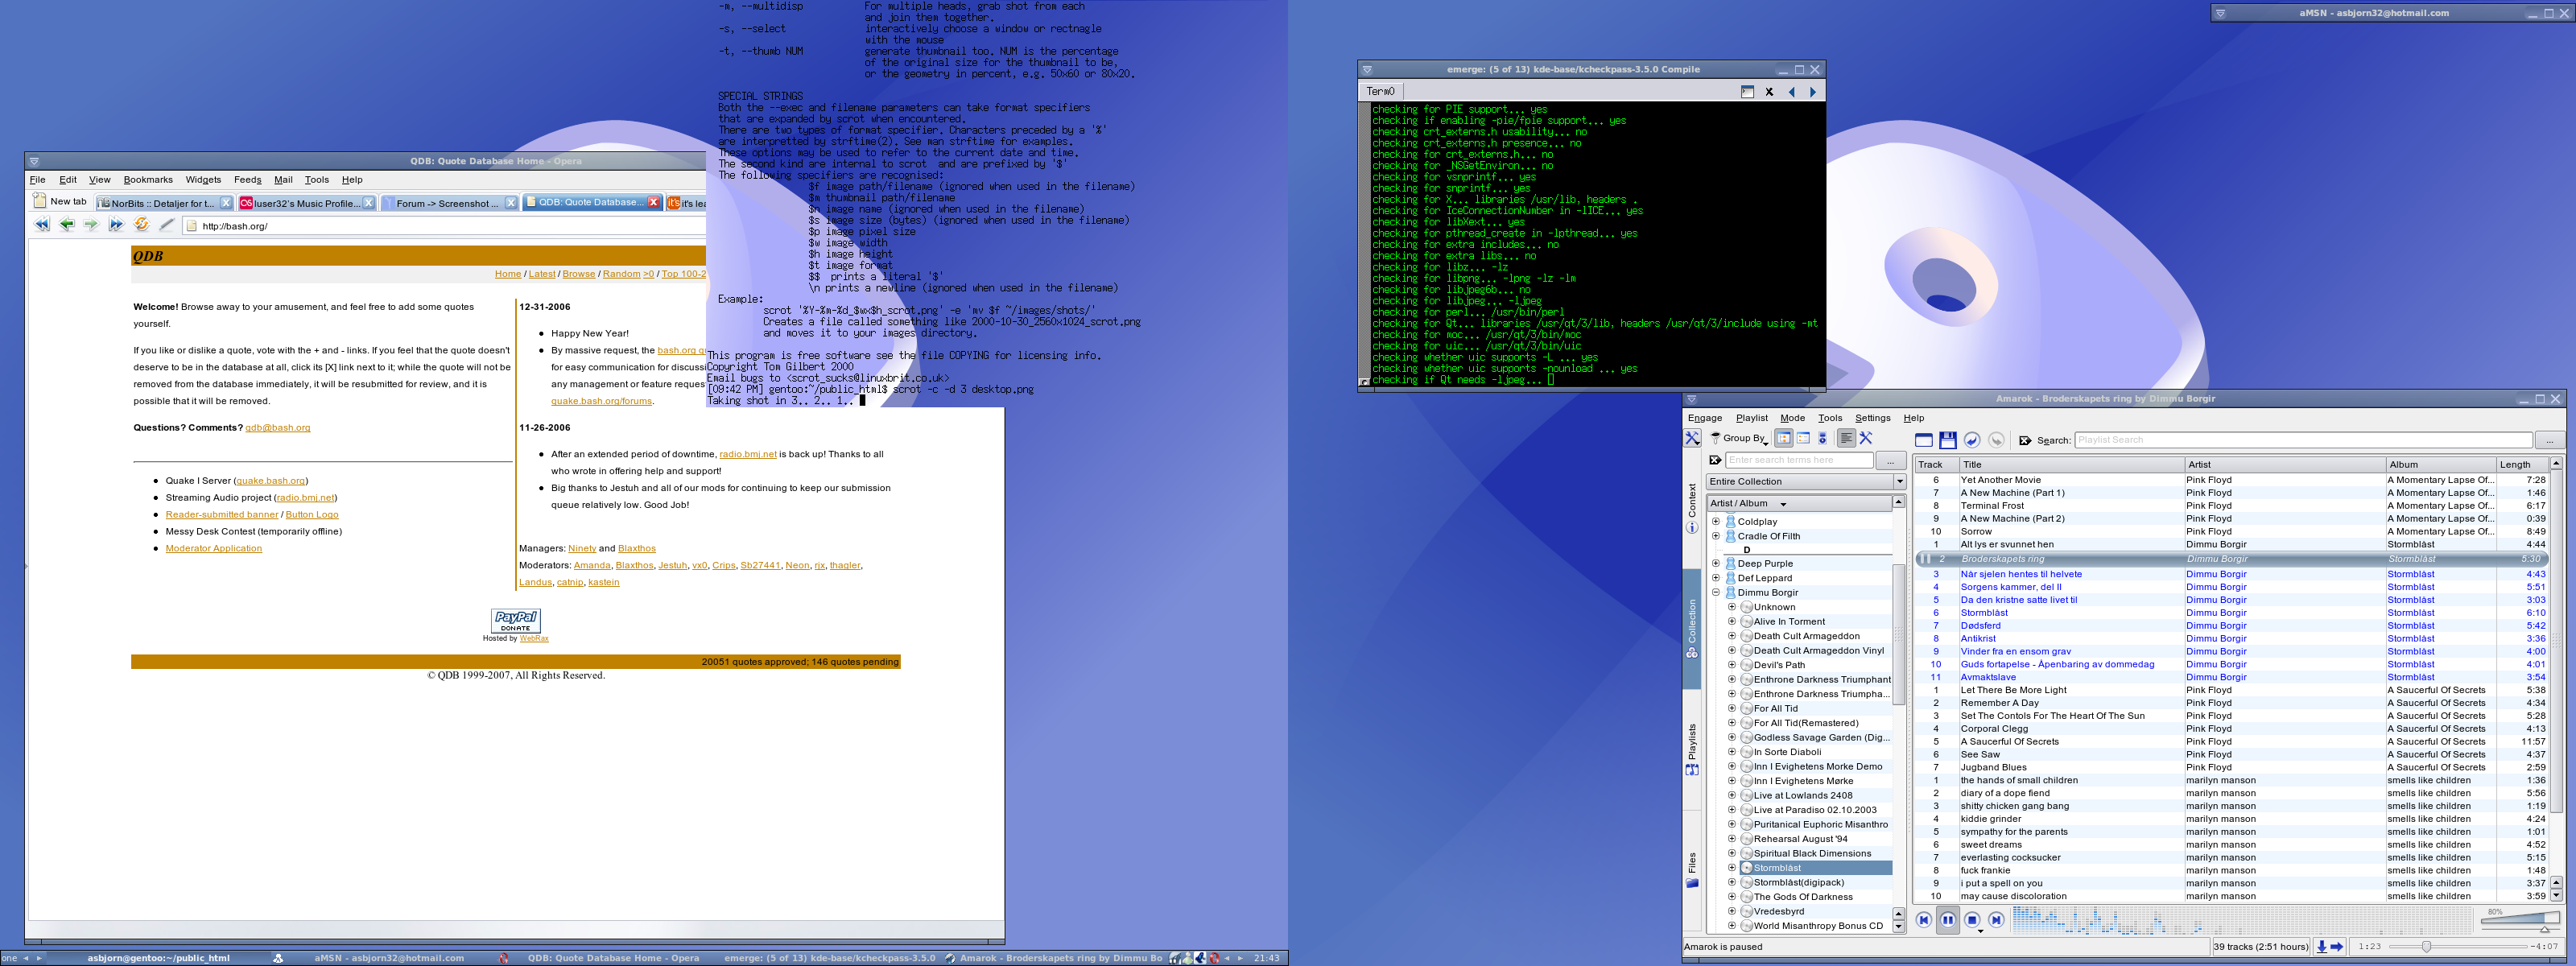Expand the Cradle Of Filth artist node

coord(1716,536)
